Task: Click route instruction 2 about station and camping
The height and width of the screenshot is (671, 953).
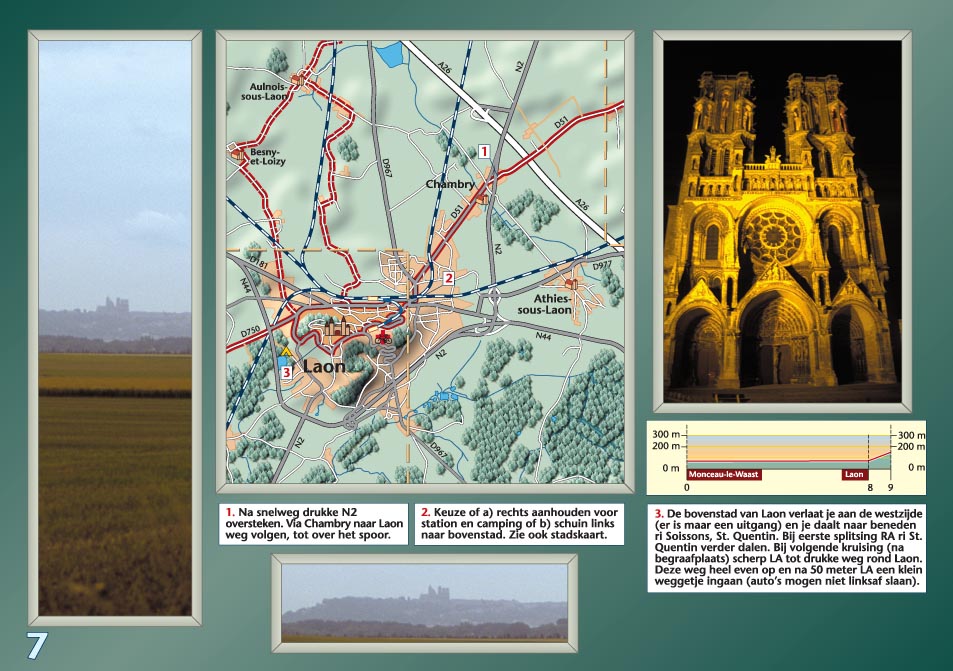Action: tap(519, 524)
